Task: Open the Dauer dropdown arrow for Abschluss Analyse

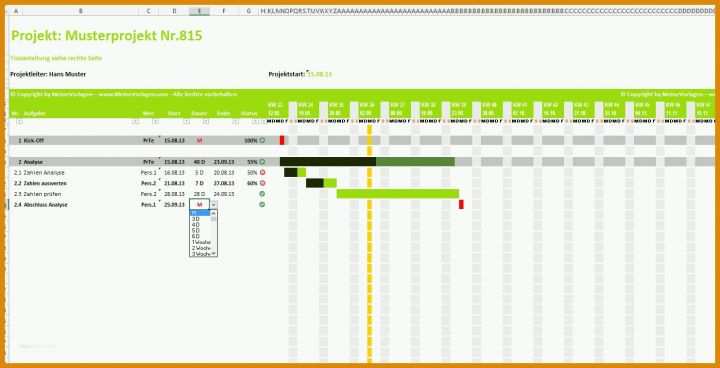Action: pos(213,204)
